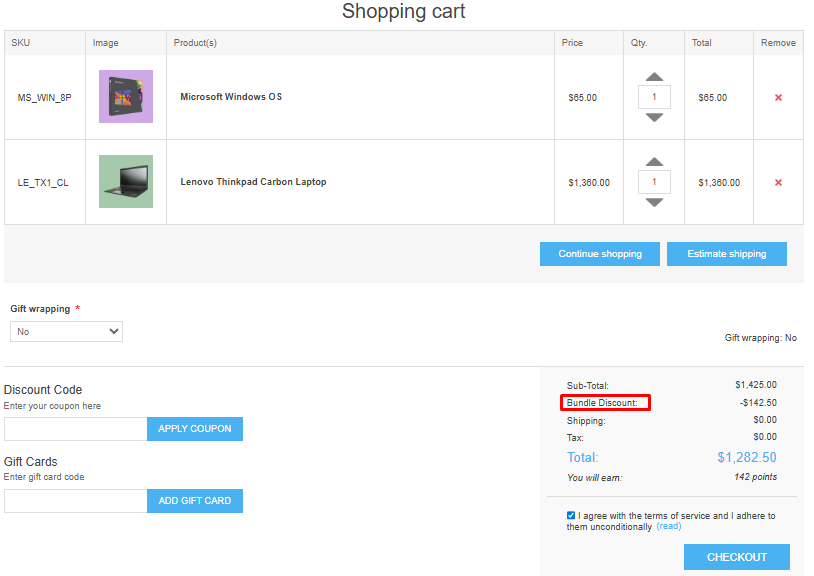The height and width of the screenshot is (576, 814).
Task: Click in the coupon code input field
Action: [x=75, y=428]
